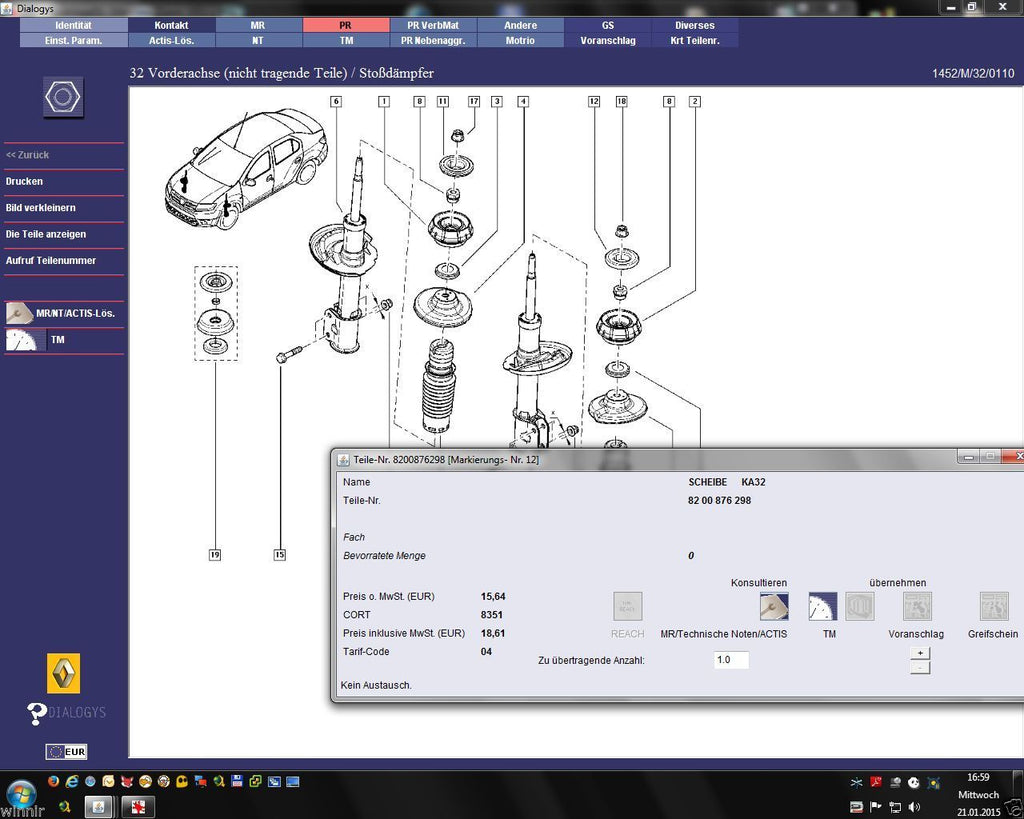Click the volume speaker tray icon
The image size is (1024, 819).
[x=914, y=807]
